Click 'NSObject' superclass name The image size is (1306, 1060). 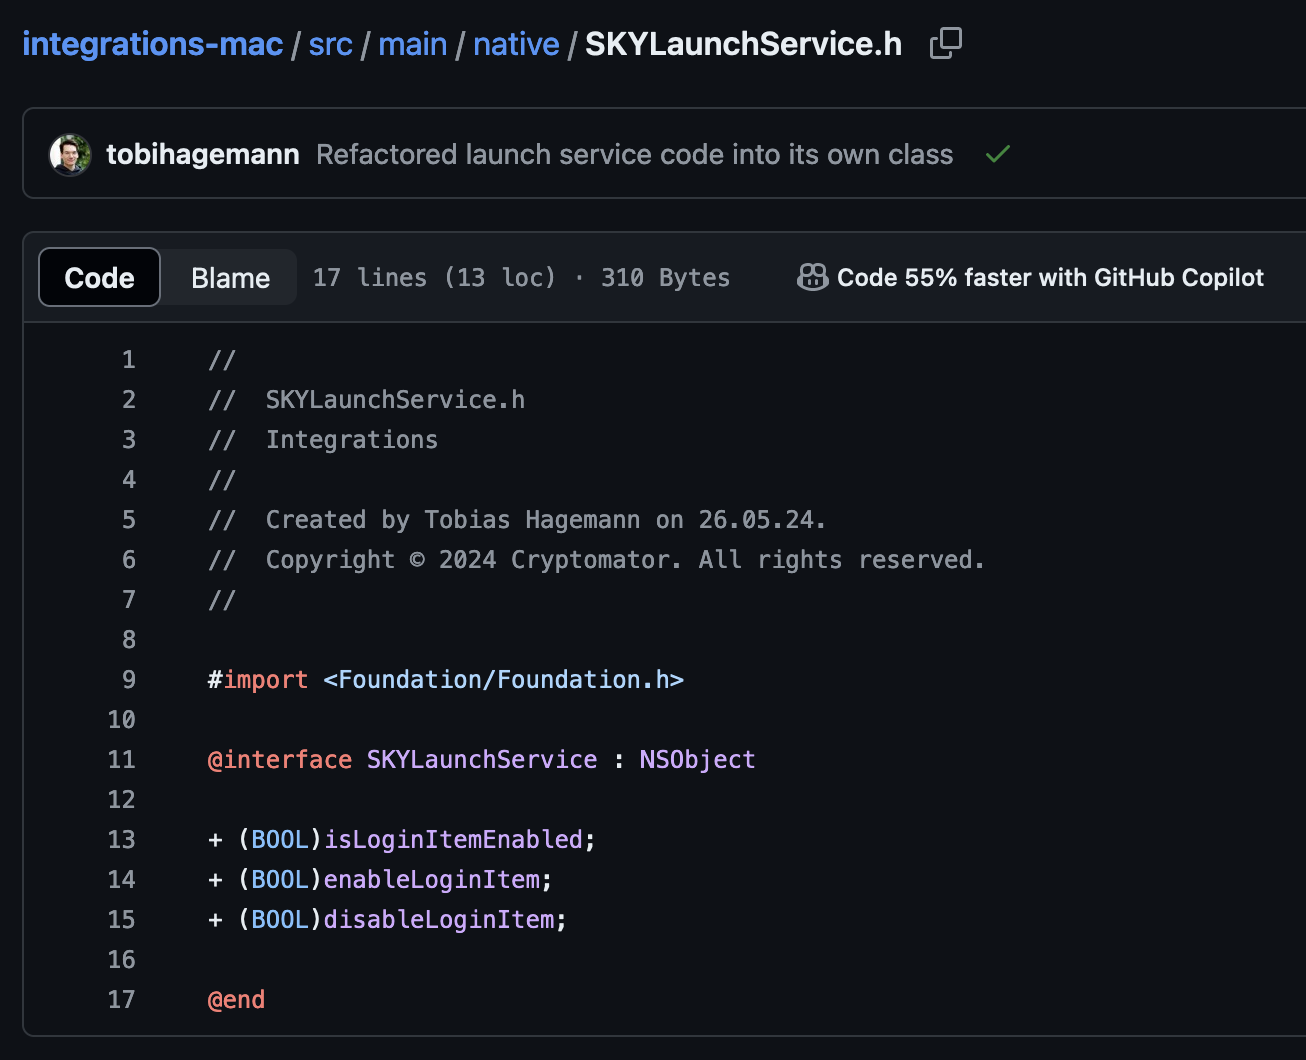(x=697, y=759)
